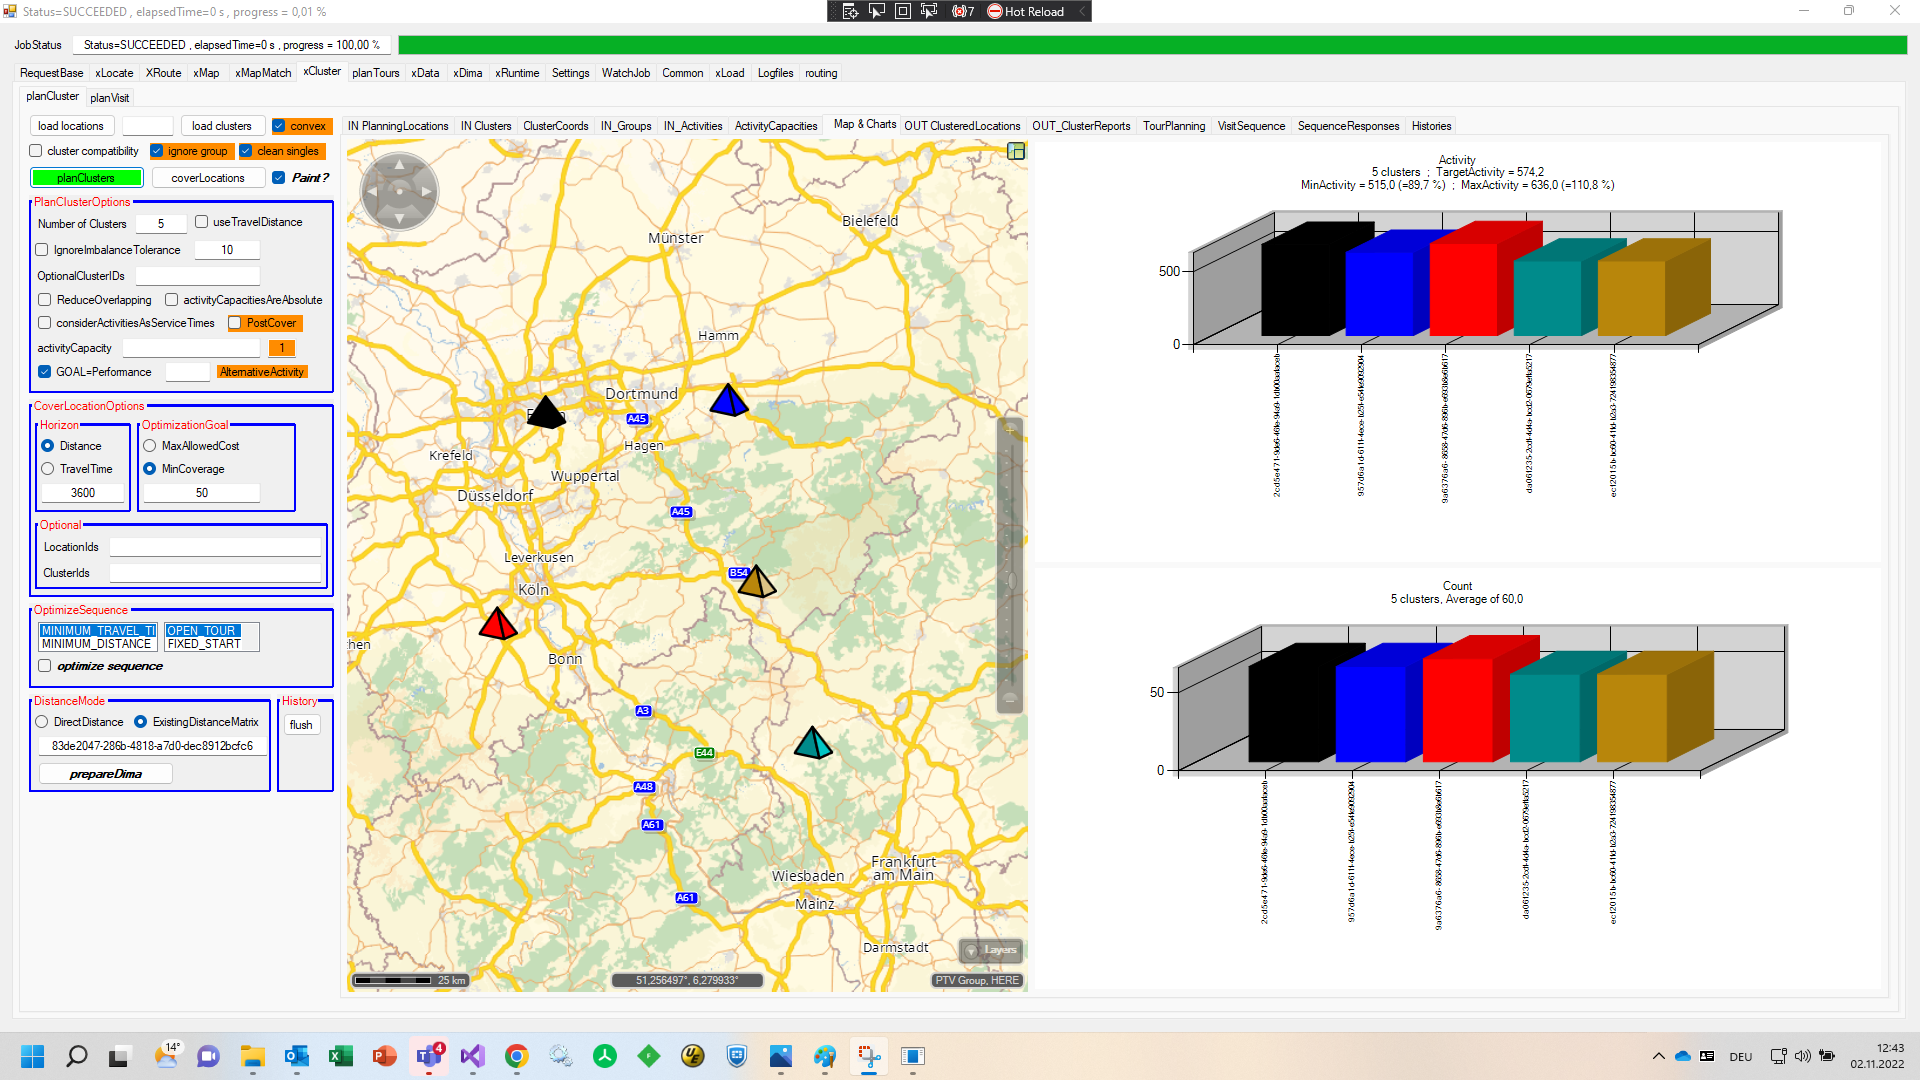This screenshot has width=1920, height=1080.
Task: Click the red cluster pyramid near Köln
Action: point(497,624)
